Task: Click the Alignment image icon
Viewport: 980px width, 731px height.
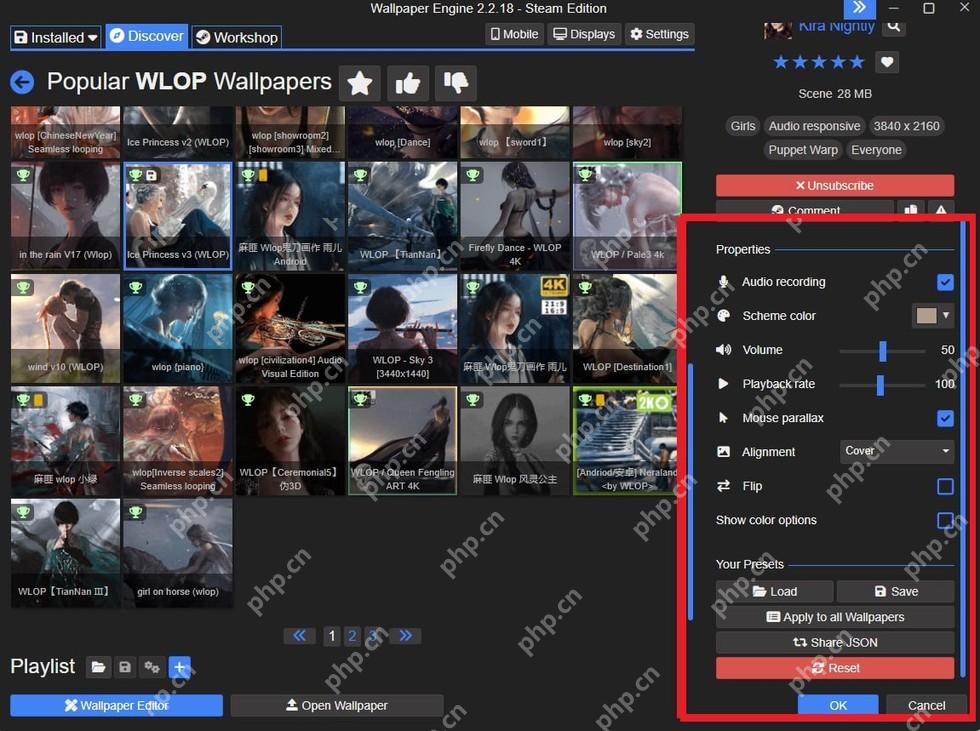Action: [723, 452]
